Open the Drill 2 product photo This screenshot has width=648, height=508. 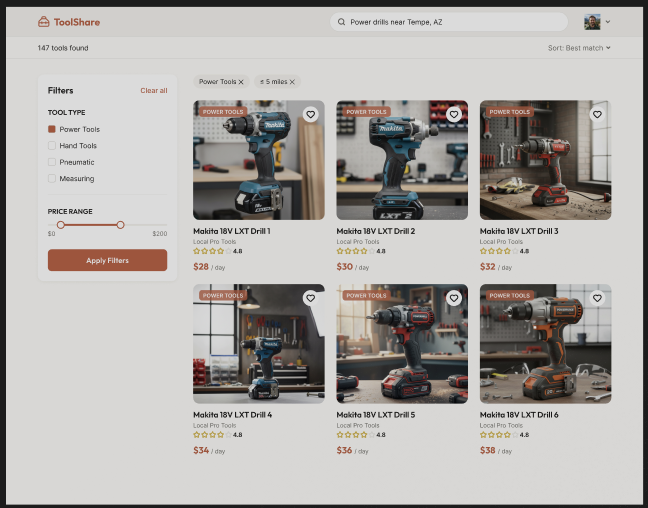point(402,160)
